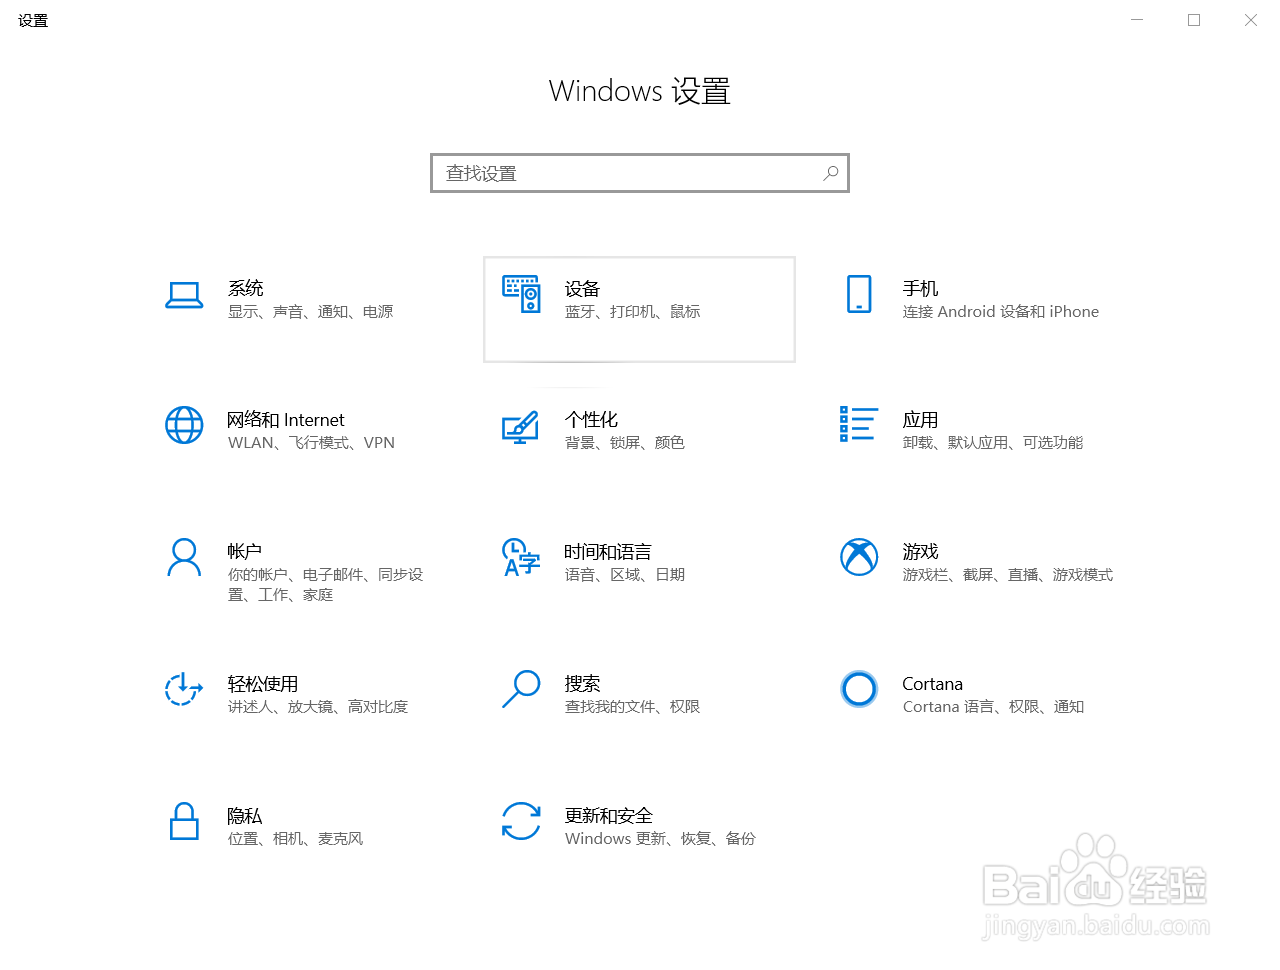Viewport: 1280px width, 970px height.
Task: Open 更新和安全 title
Action: 608,816
